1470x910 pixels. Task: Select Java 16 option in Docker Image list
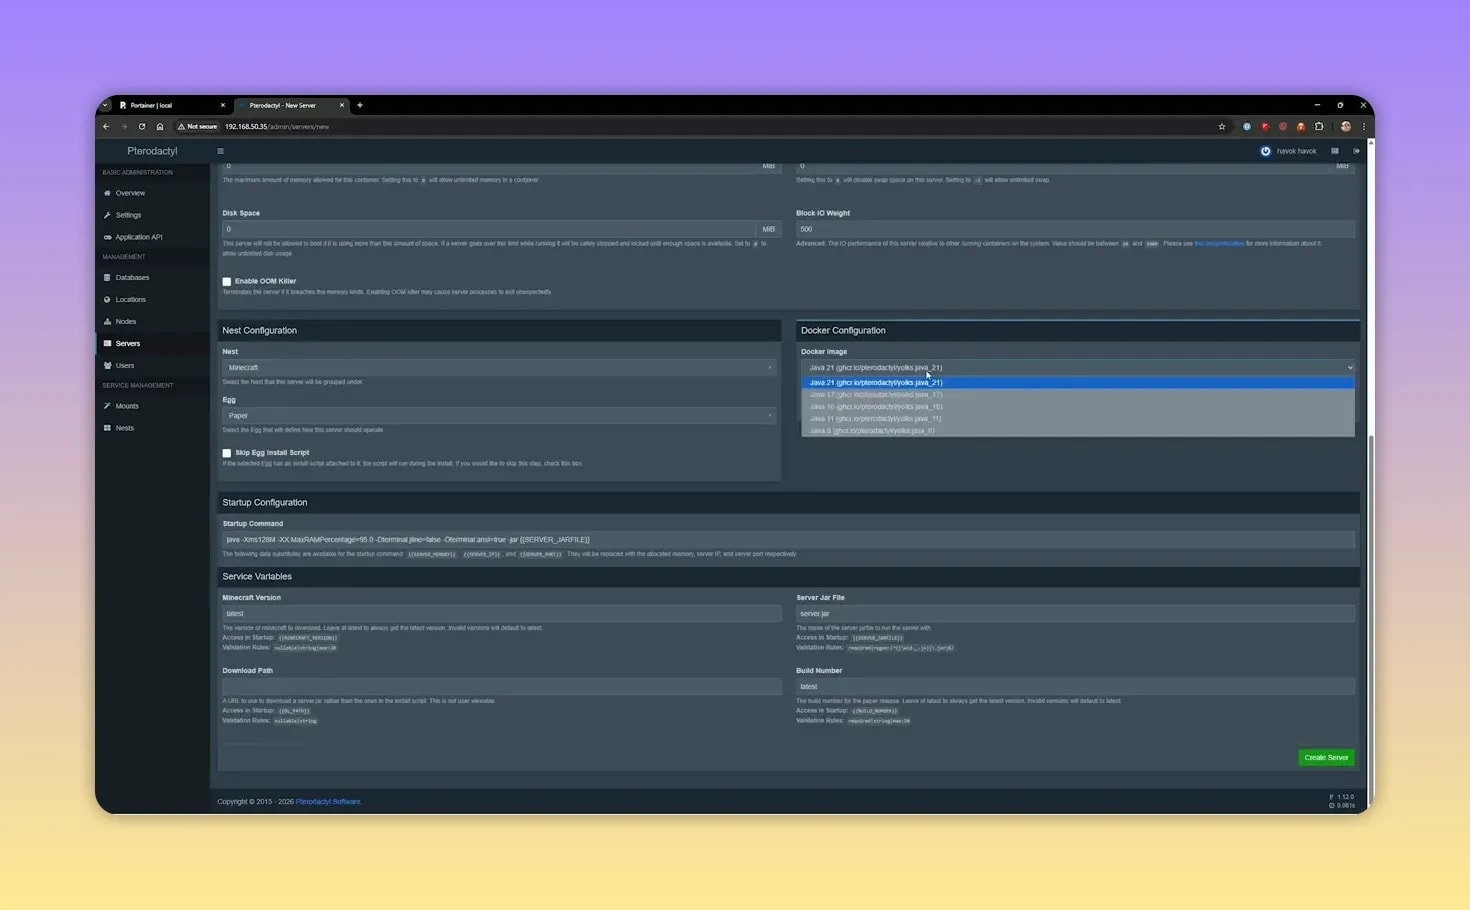point(1078,406)
